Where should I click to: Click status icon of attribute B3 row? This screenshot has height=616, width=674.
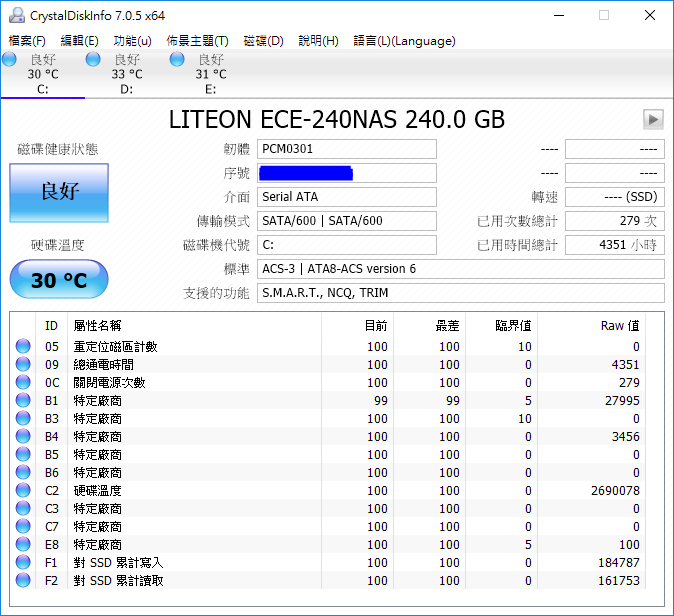pyautogui.click(x=23, y=418)
